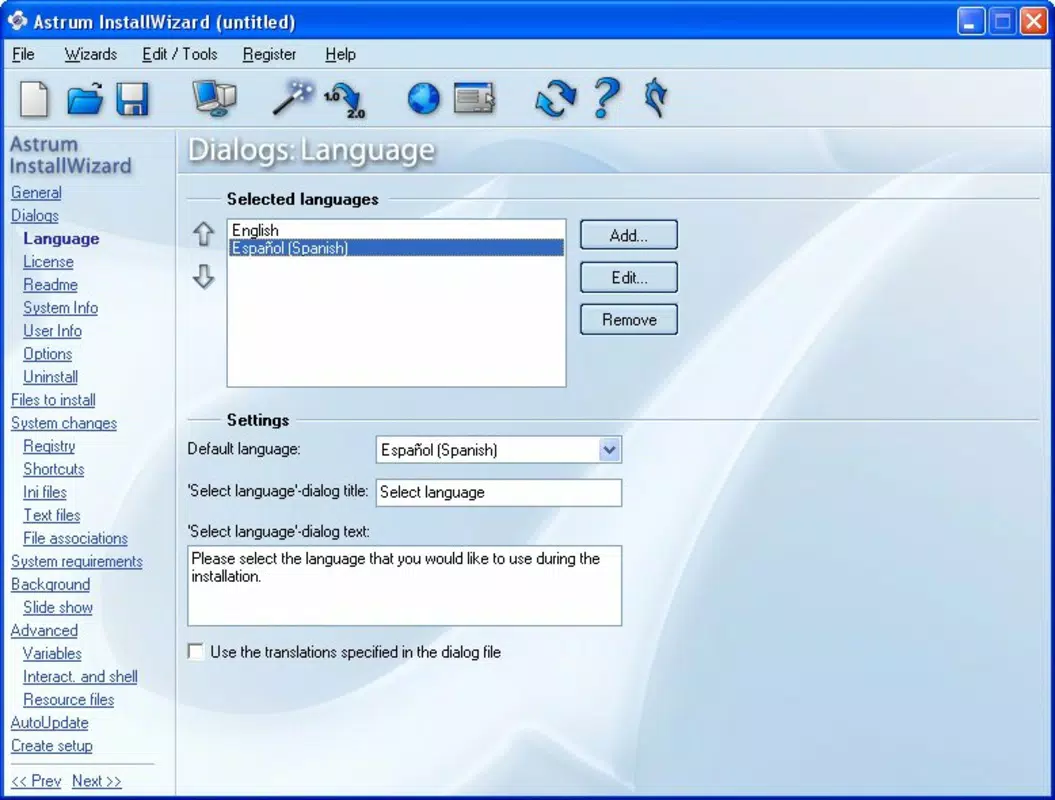Open the License dialog page
1055x800 pixels.
point(48,262)
